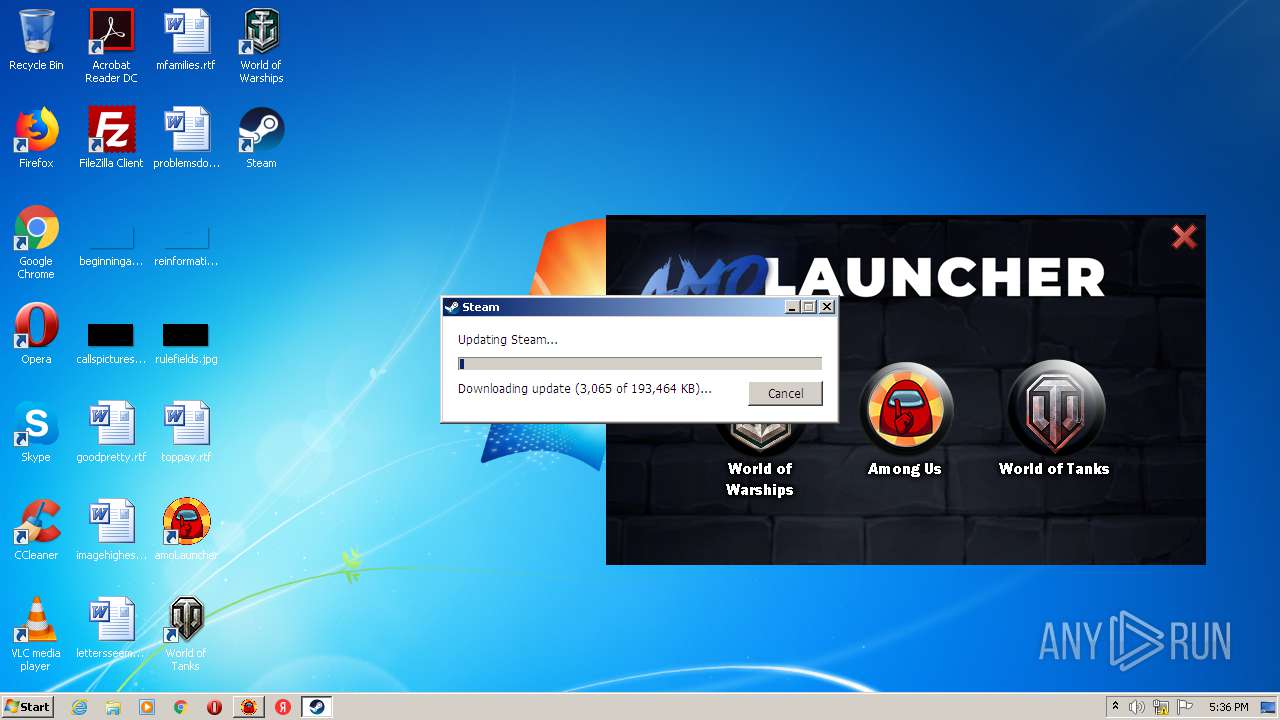Click the taskbar clock

[1228, 707]
